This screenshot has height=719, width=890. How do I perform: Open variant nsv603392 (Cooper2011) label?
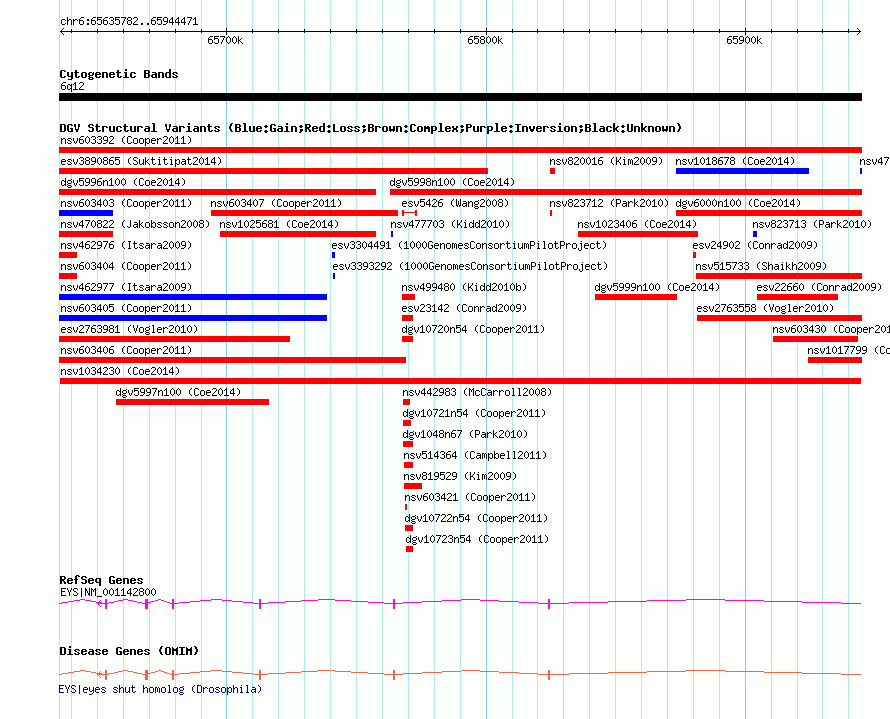[x=126, y=140]
